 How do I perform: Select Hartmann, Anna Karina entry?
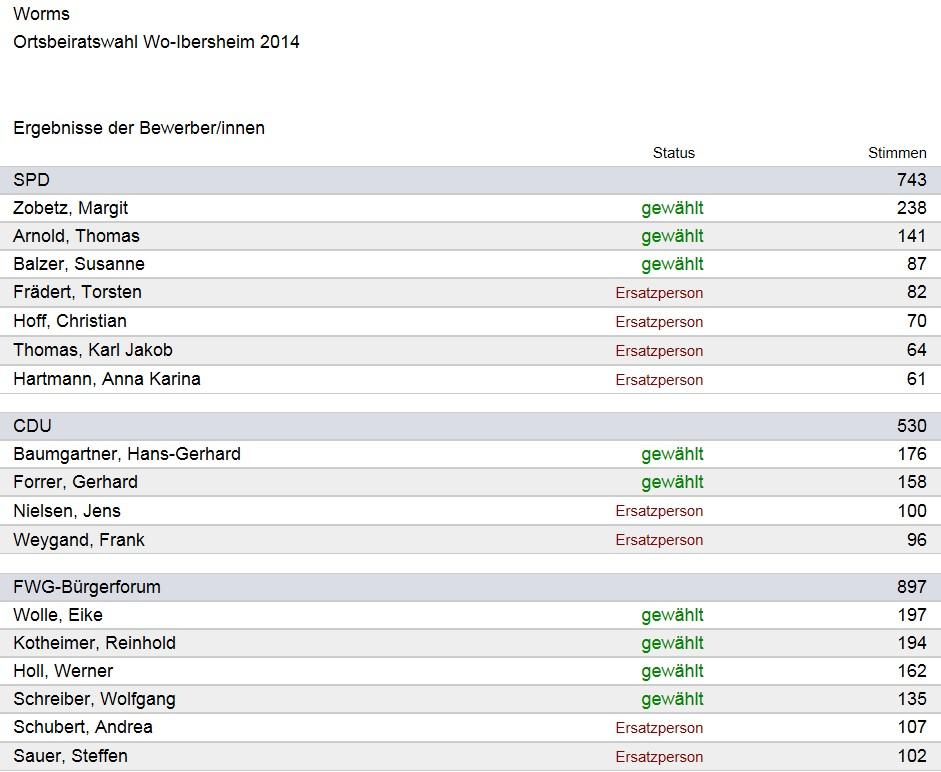[107, 379]
